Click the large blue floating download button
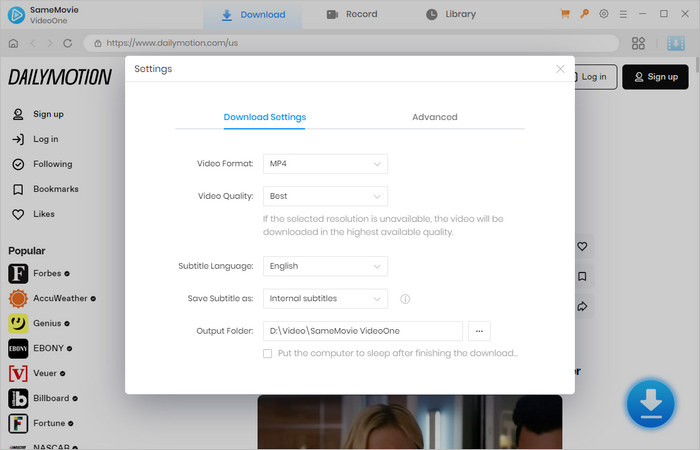Viewport: 700px width, 450px height. pos(651,404)
